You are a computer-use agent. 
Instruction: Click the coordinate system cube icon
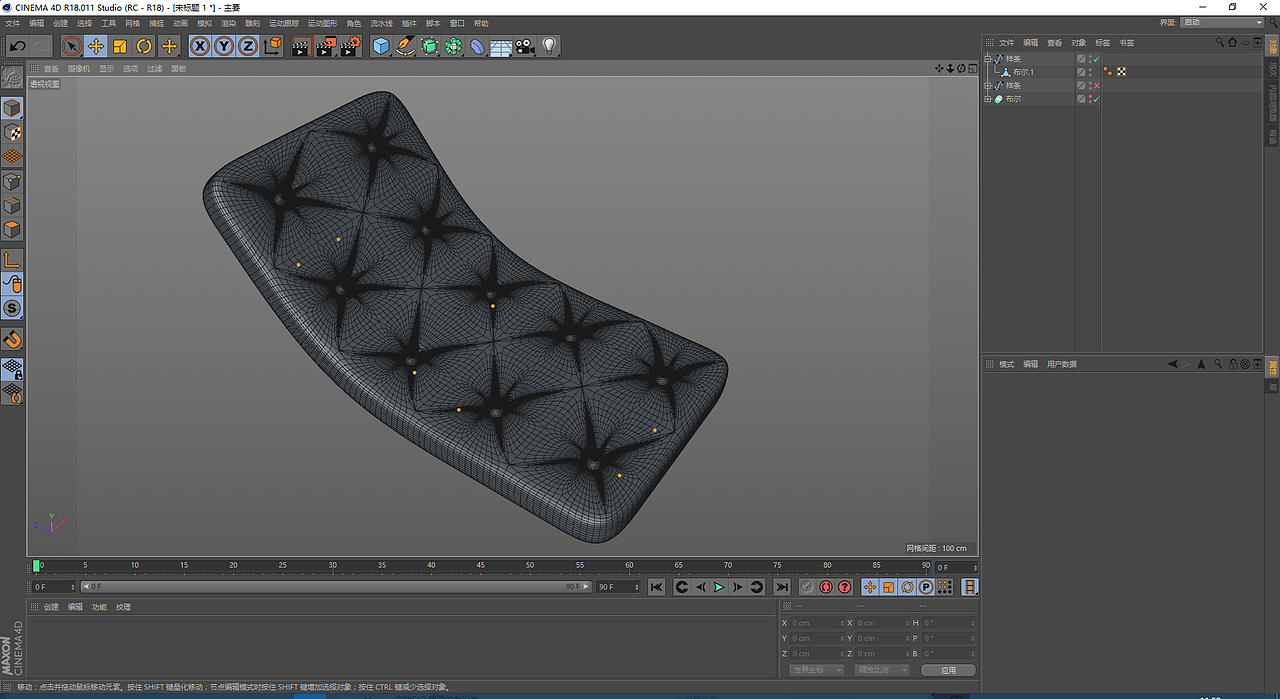pos(272,46)
